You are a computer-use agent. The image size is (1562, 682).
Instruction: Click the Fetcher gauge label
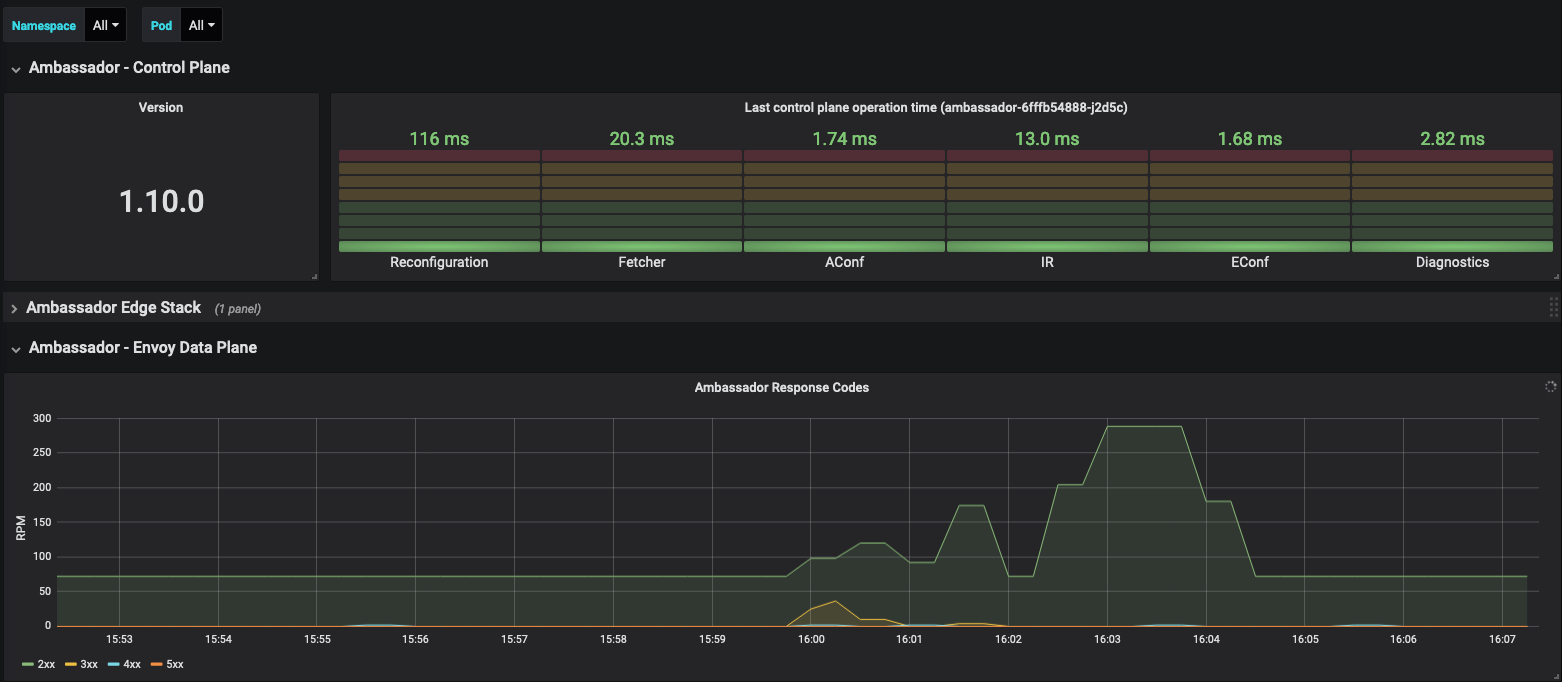coord(642,262)
